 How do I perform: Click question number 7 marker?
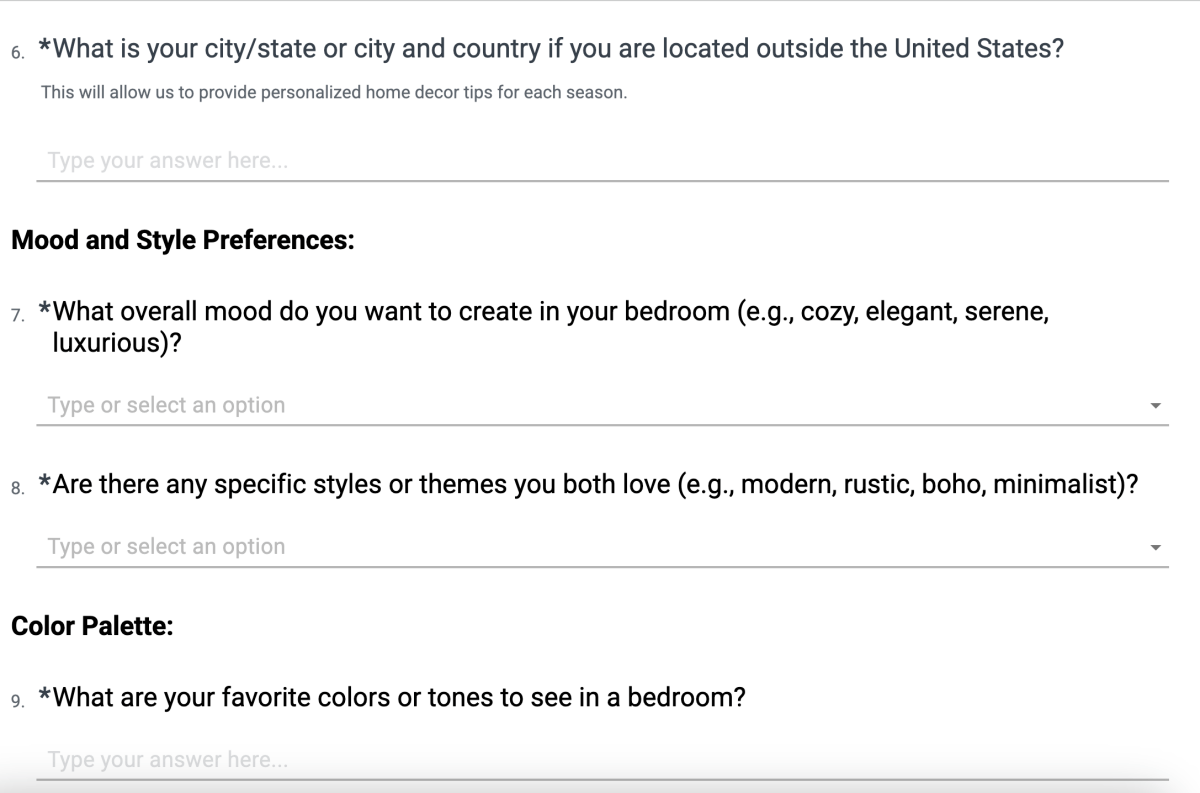point(17,316)
